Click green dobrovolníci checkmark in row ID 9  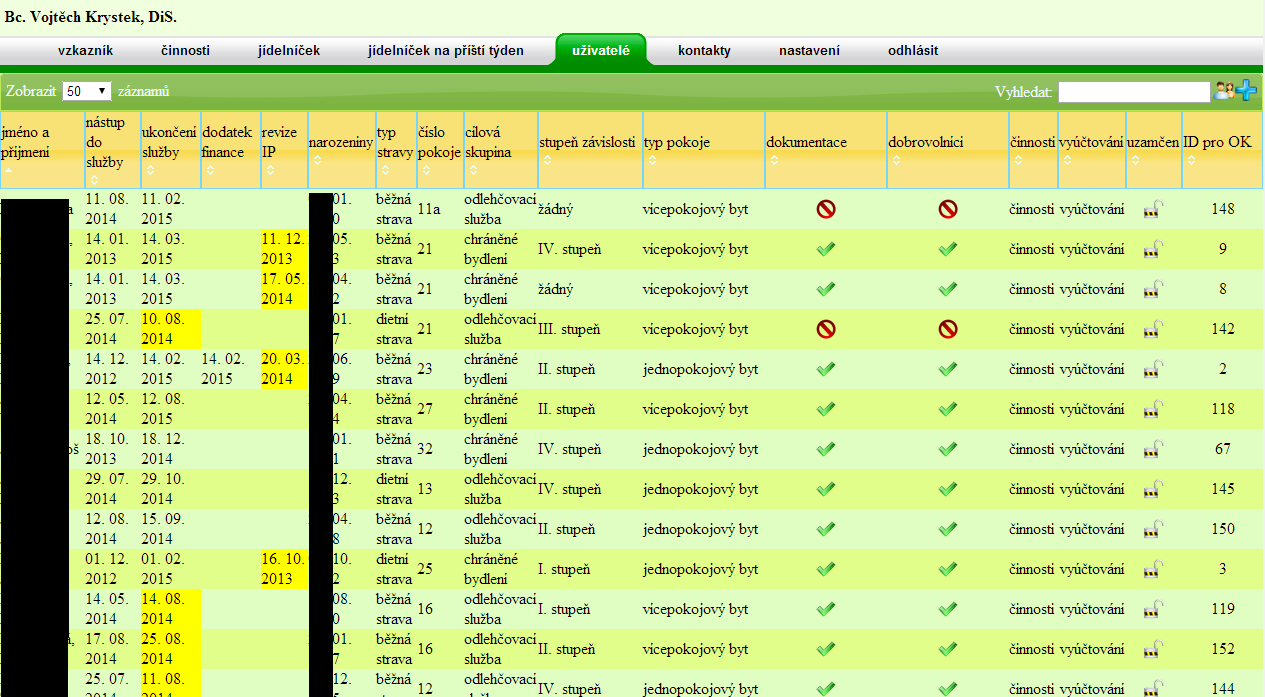pos(948,249)
